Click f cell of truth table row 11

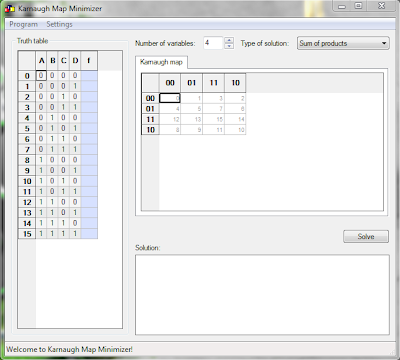pyautogui.click(x=89, y=192)
